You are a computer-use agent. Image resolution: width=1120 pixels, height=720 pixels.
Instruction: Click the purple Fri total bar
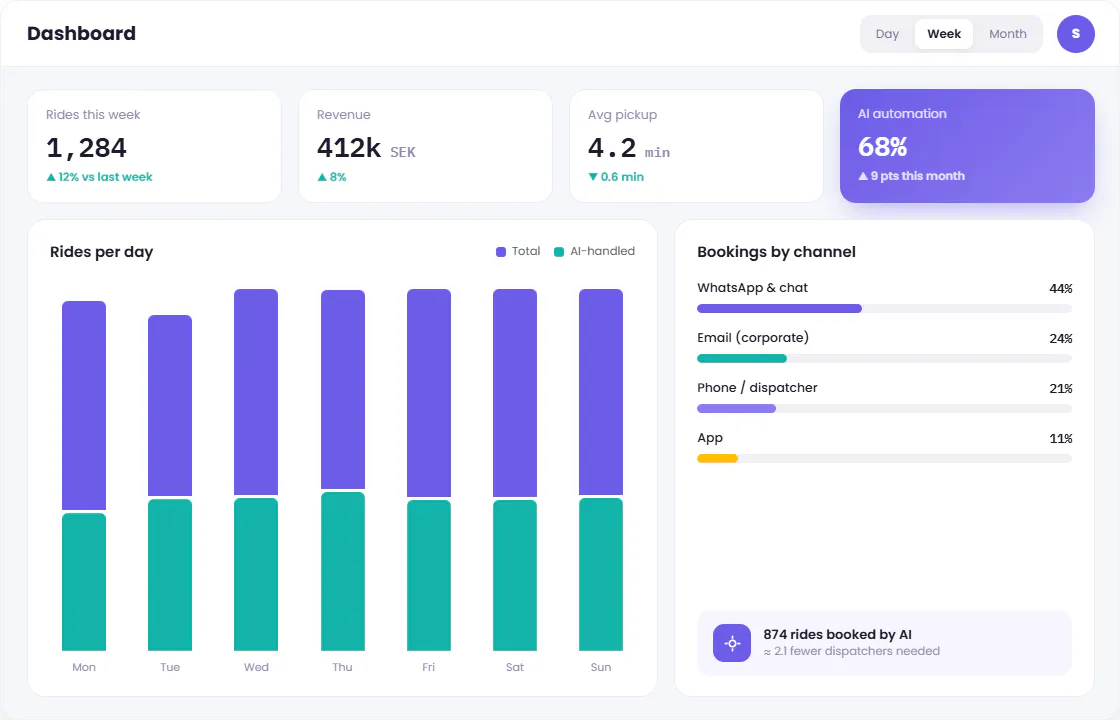pos(429,393)
